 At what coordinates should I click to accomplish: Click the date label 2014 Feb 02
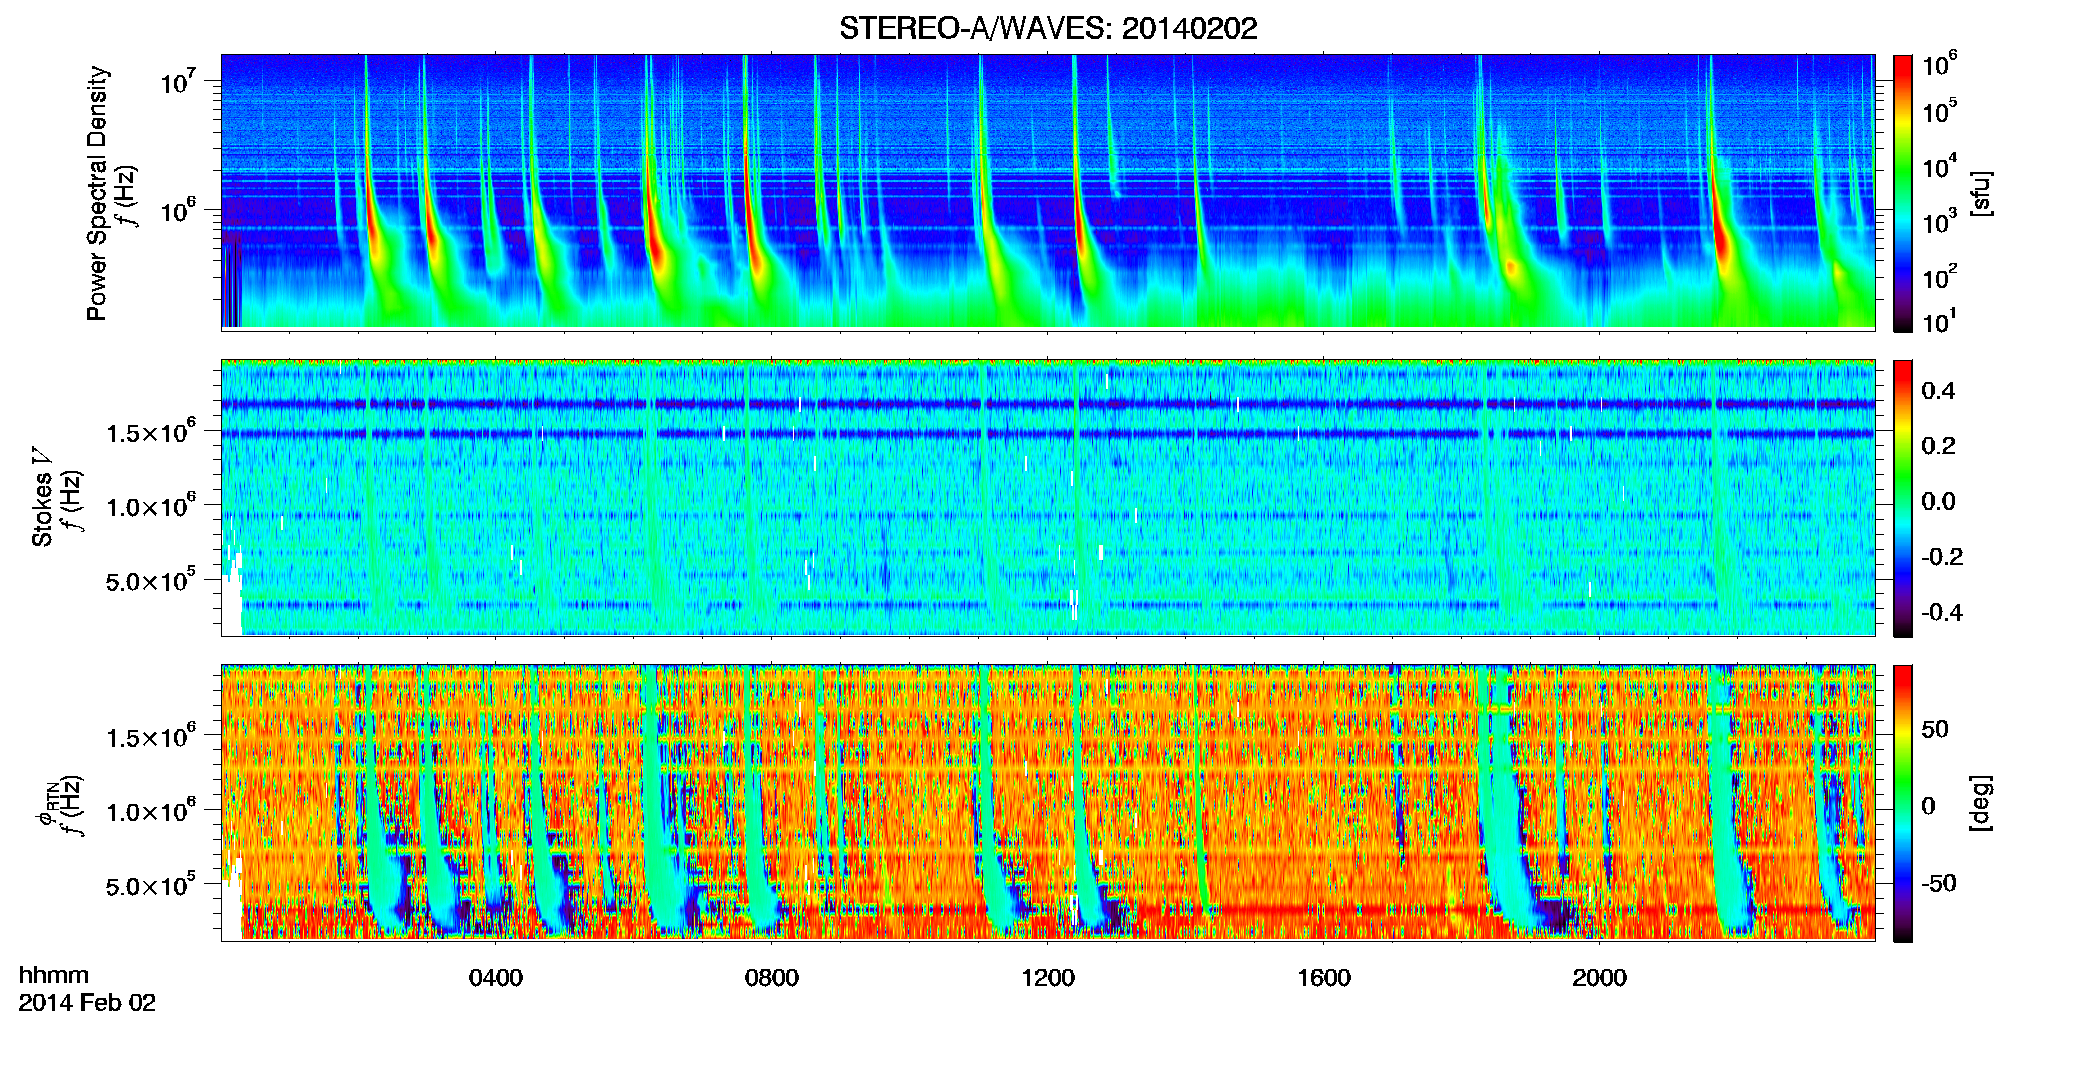coord(87,1003)
